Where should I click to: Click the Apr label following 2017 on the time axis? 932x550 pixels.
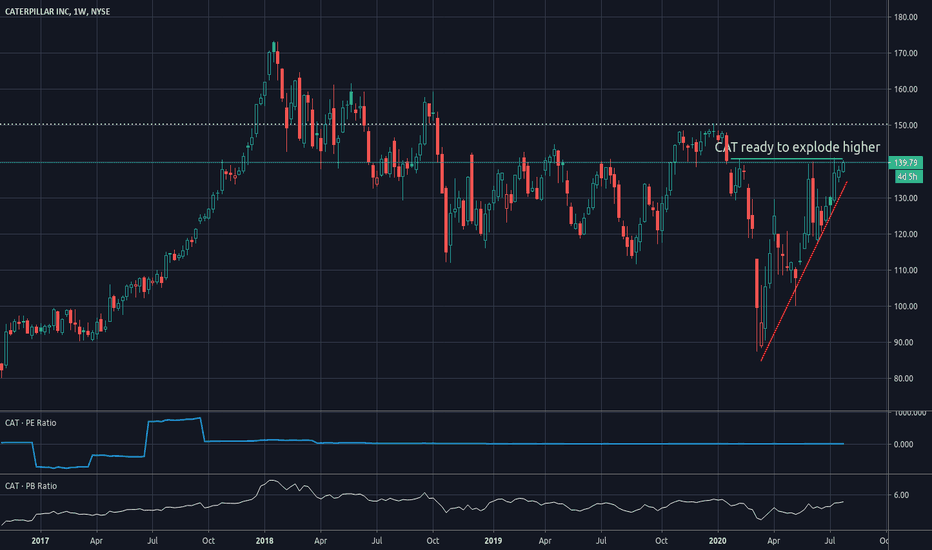pyautogui.click(x=96, y=541)
